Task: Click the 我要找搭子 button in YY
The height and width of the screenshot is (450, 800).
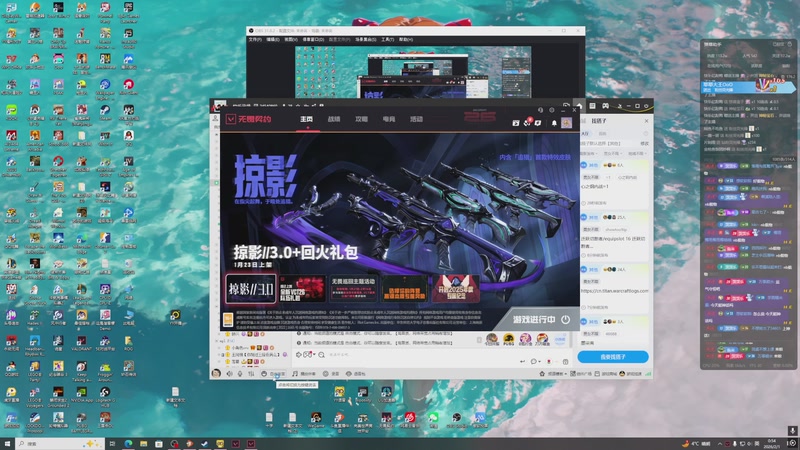Action: click(x=613, y=357)
